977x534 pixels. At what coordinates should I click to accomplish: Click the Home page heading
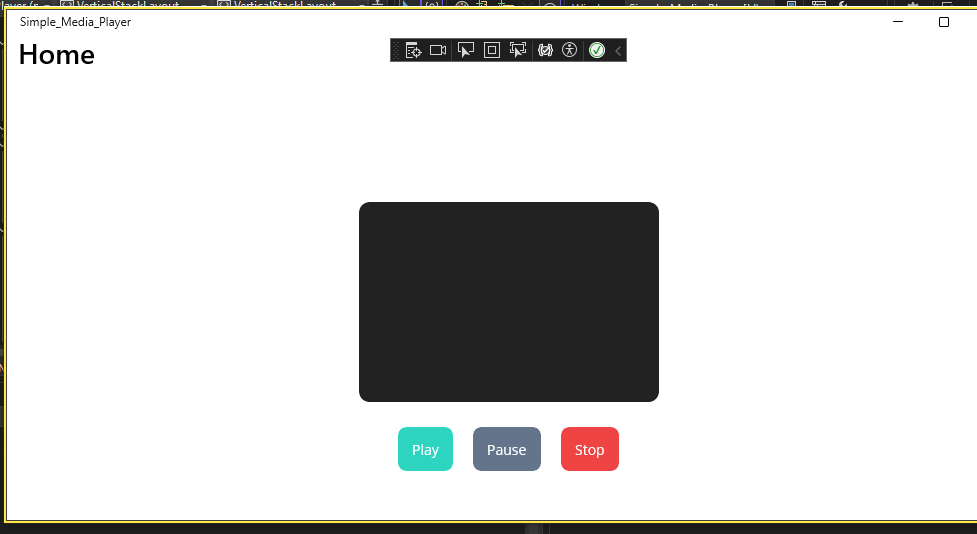click(x=57, y=55)
